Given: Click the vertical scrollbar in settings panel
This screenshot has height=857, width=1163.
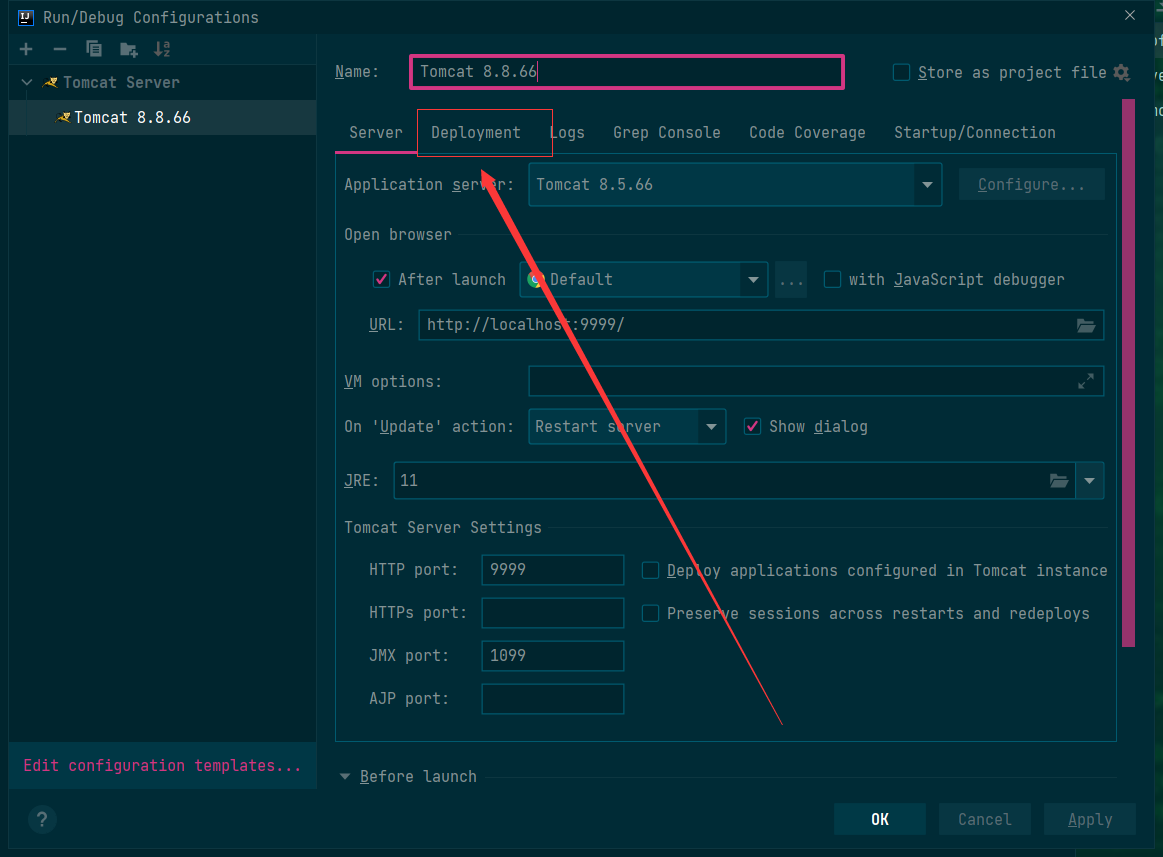Looking at the screenshot, I should coord(1128,373).
